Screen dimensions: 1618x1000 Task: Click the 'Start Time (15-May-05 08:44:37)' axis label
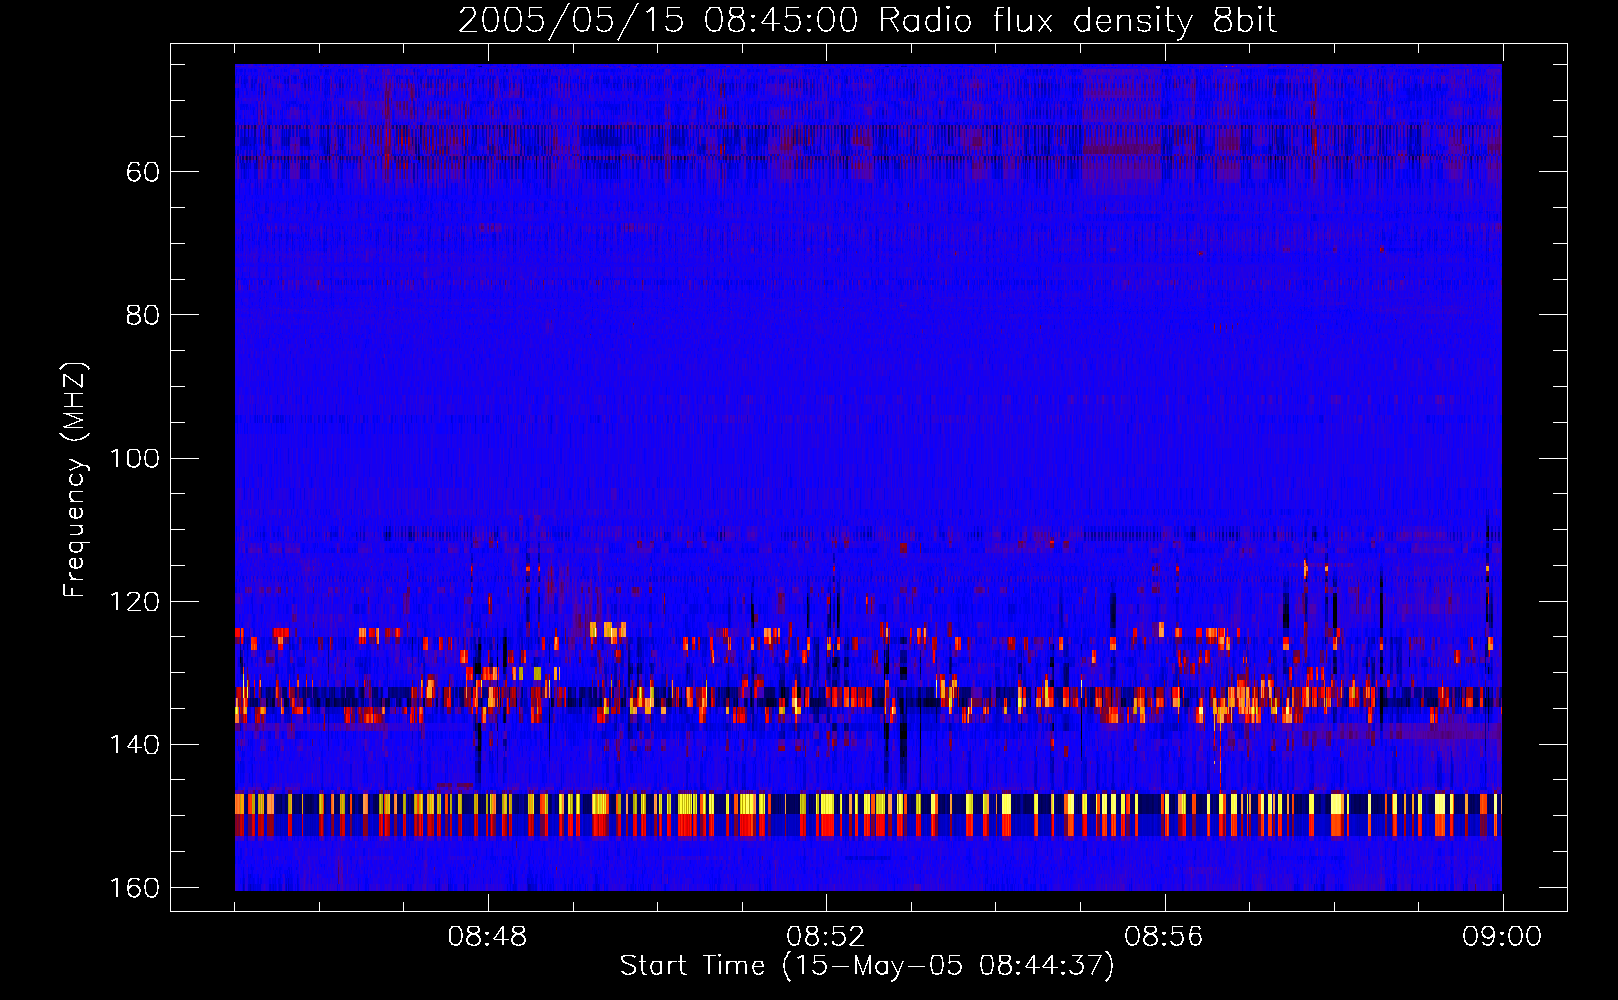[x=867, y=966]
